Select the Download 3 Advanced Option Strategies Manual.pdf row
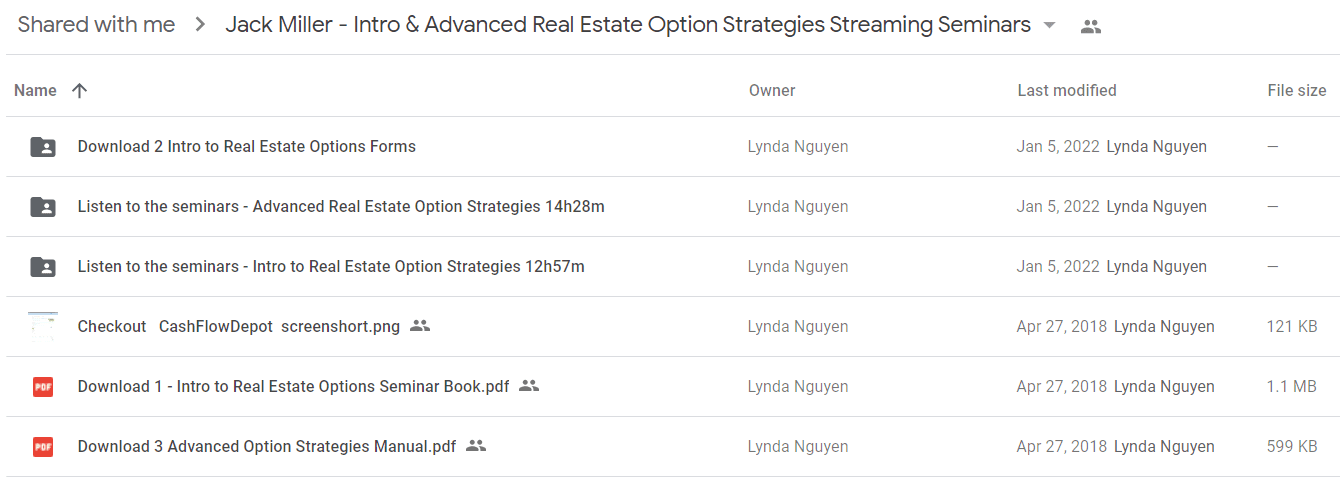The image size is (1340, 478). pyautogui.click(x=600, y=447)
